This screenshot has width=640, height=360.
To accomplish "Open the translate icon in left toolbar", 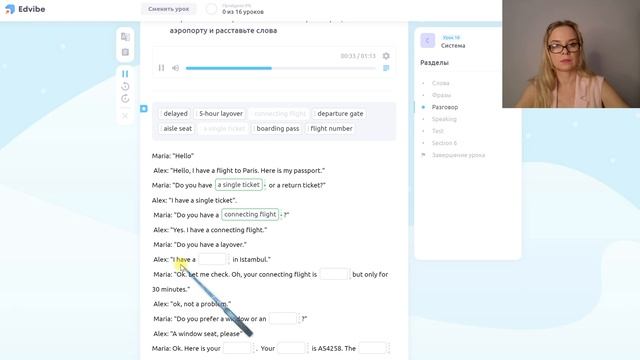I will 125,37.
